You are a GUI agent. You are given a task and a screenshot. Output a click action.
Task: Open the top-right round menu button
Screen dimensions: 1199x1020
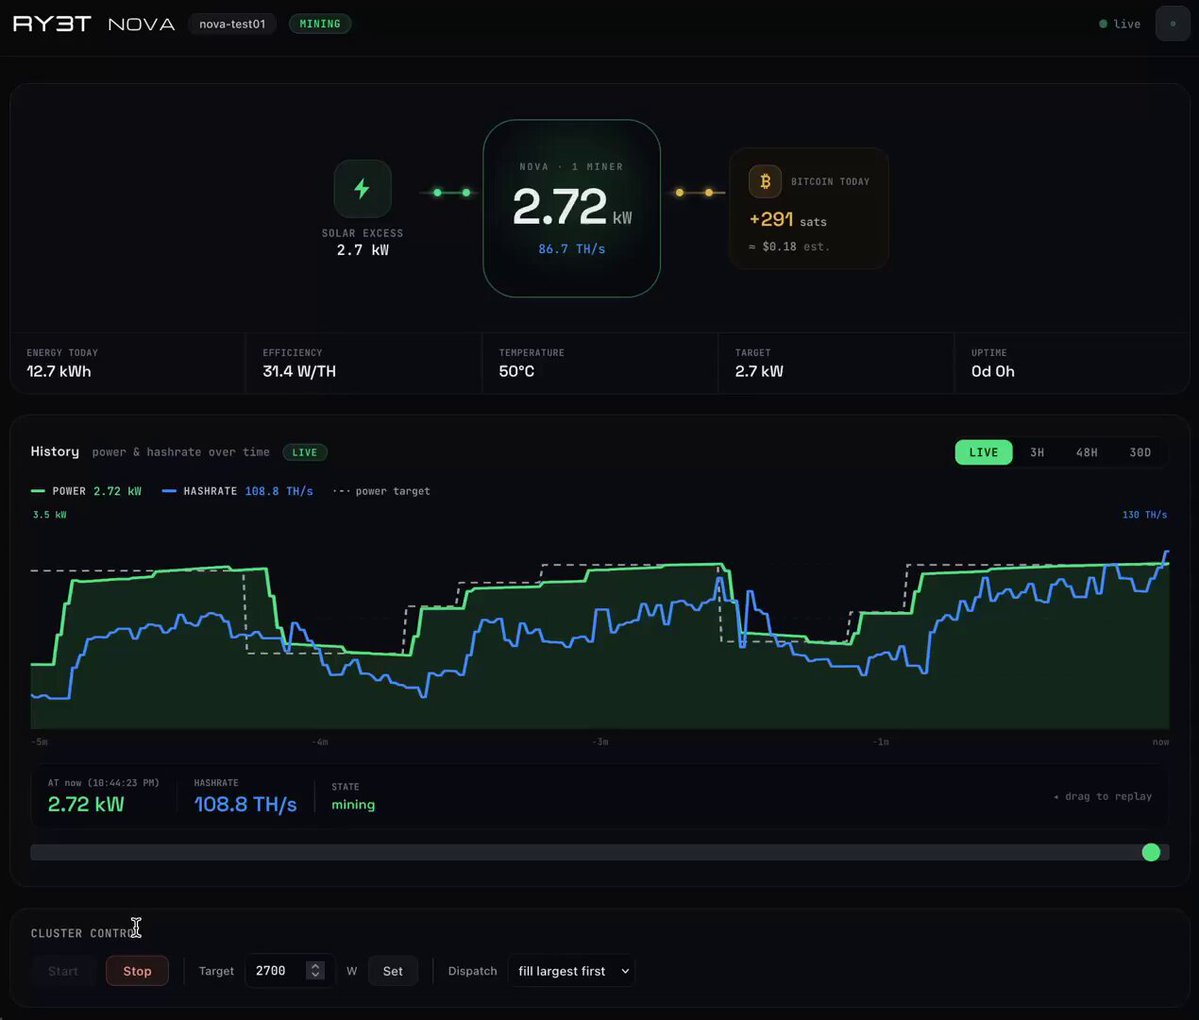pos(1172,24)
